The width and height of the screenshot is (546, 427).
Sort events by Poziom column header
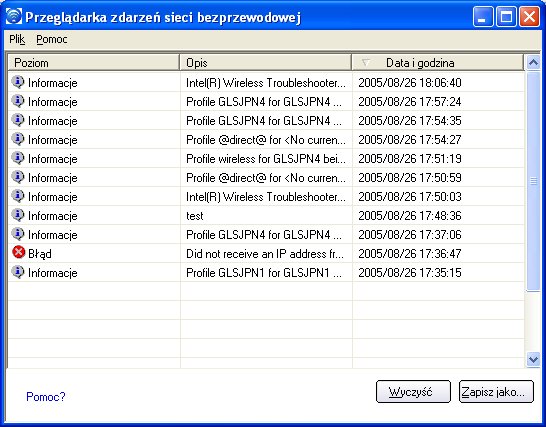pyautogui.click(x=93, y=63)
